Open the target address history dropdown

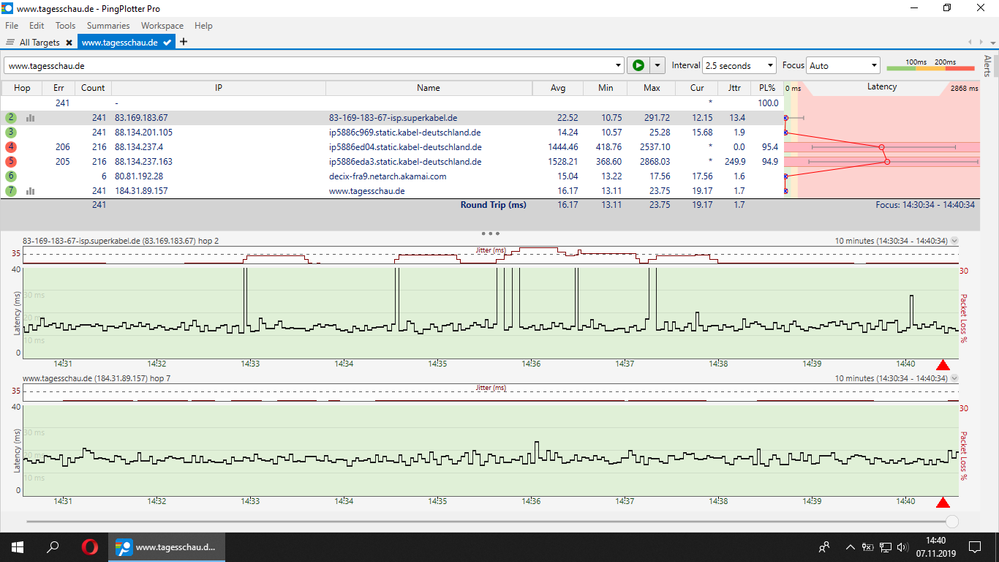617,66
